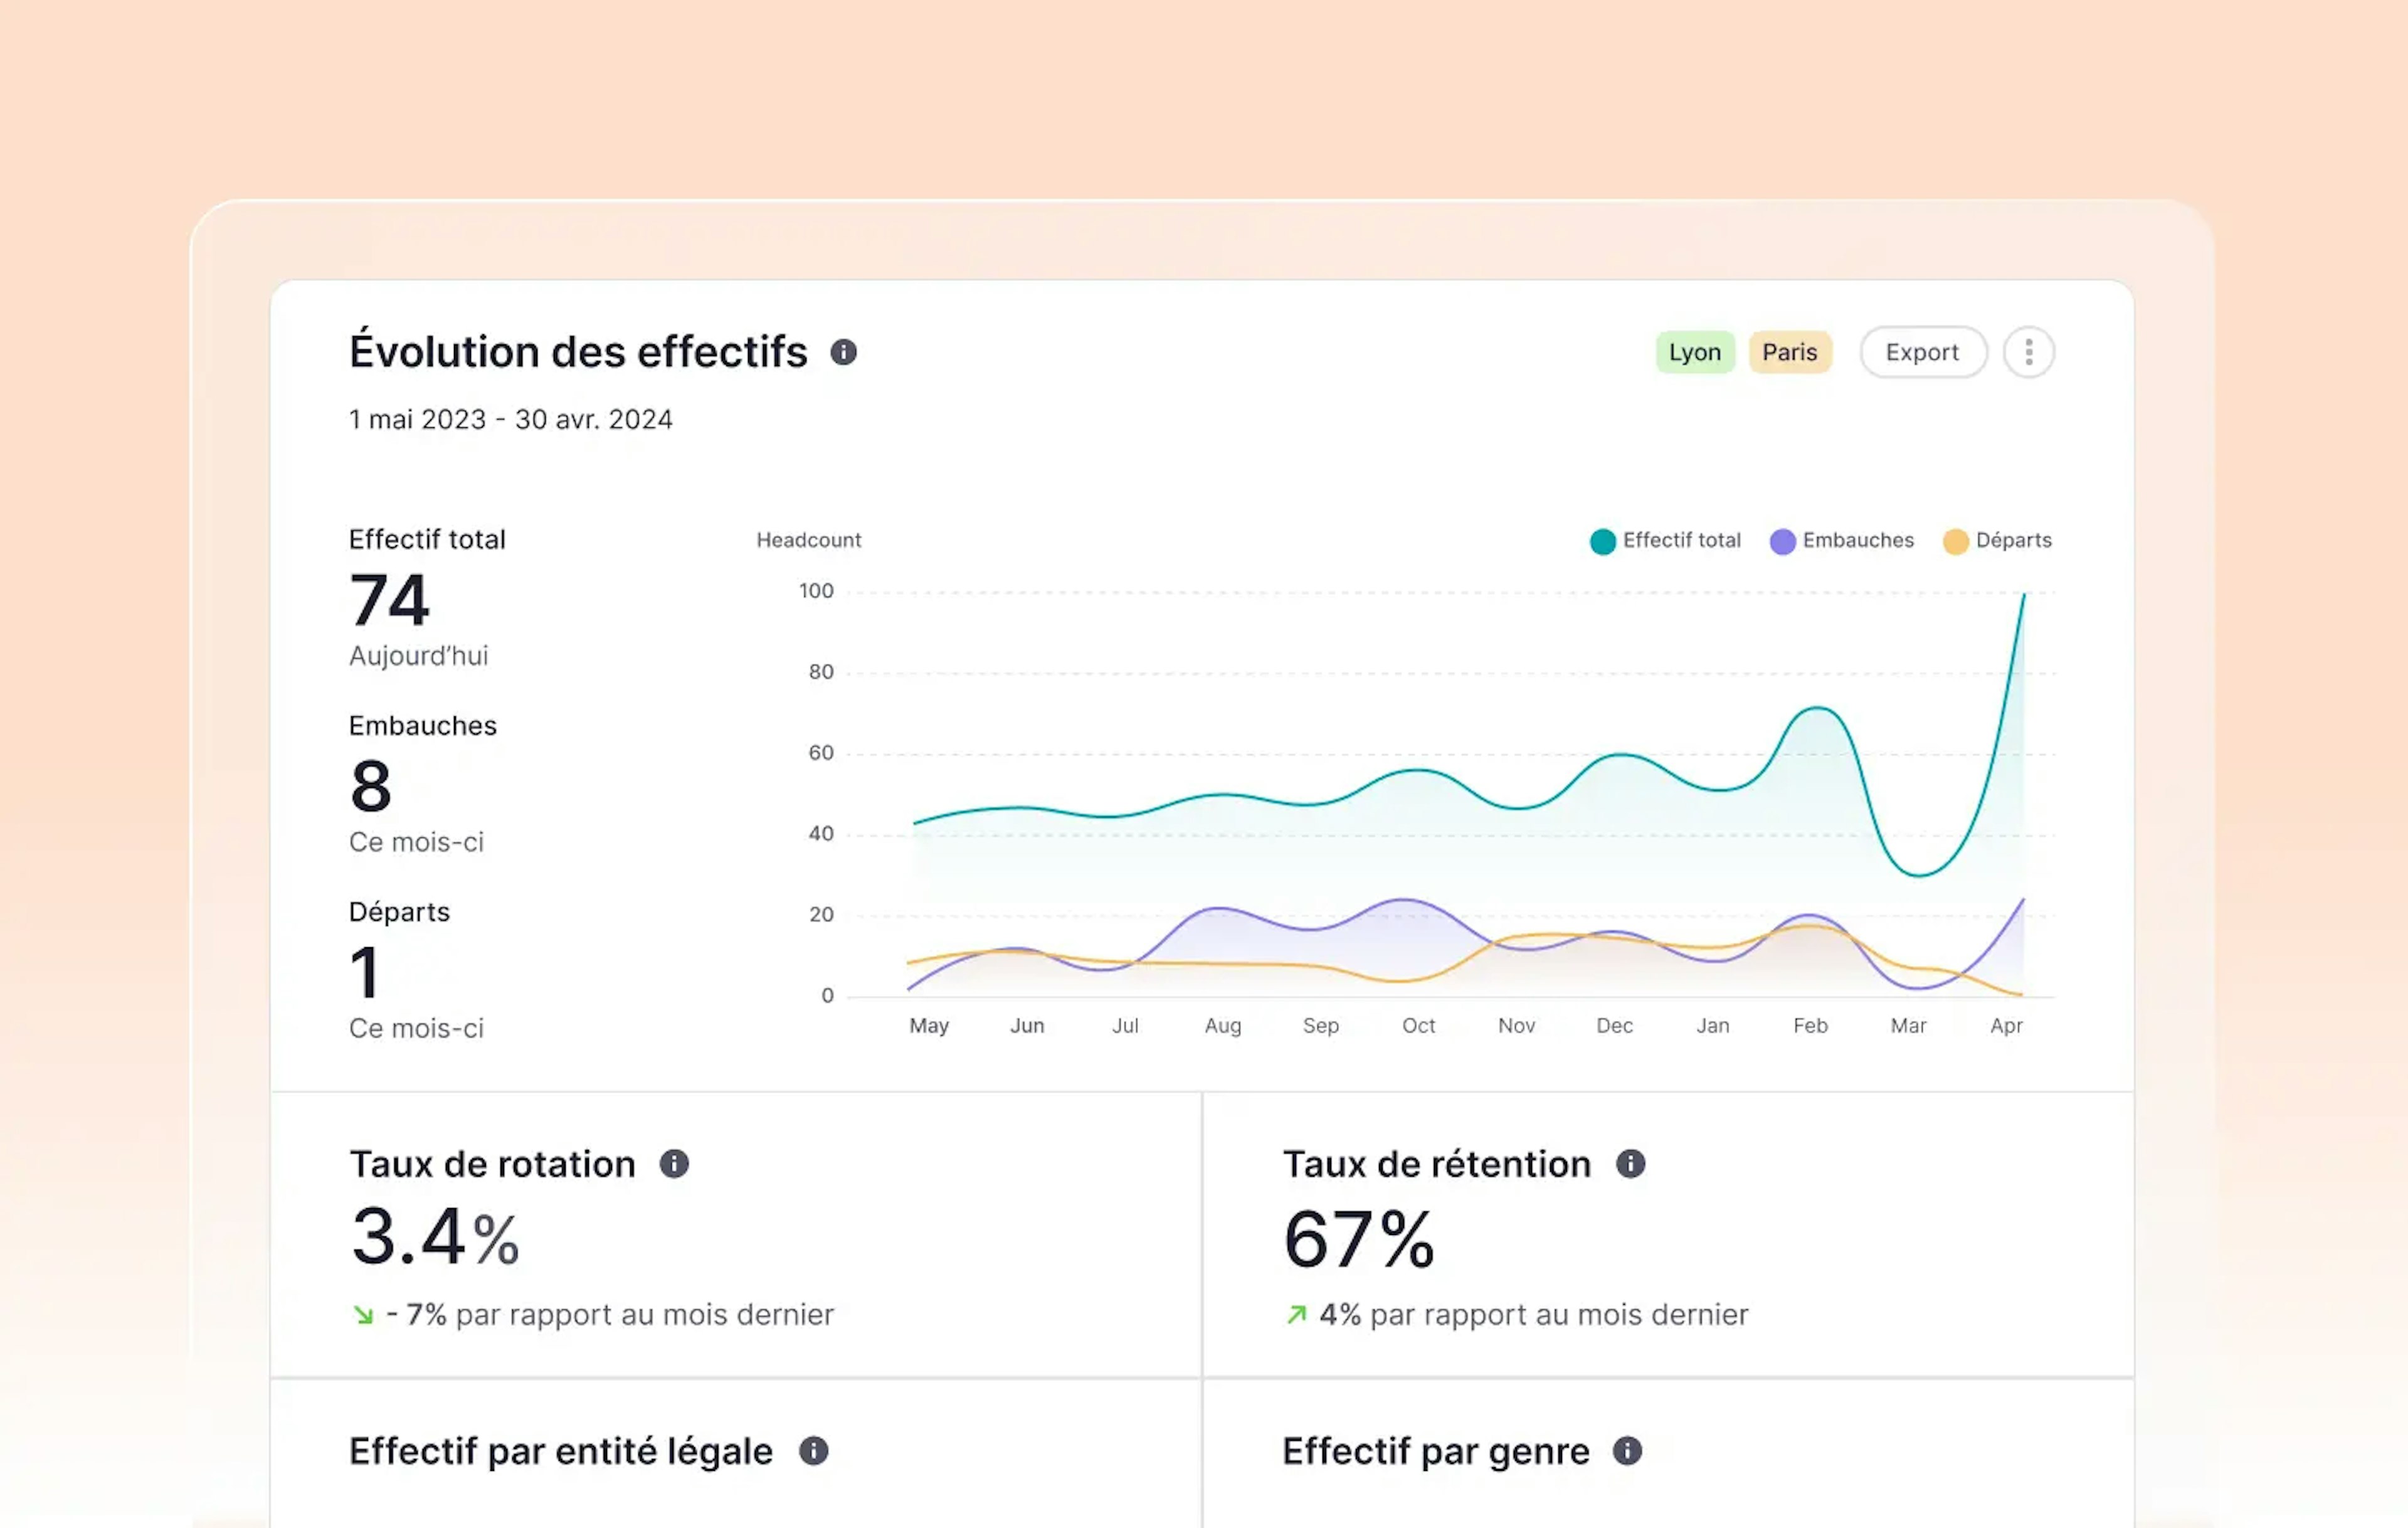Screen dimensions: 2408x1528
Task: Click the Export button
Action: point(1922,352)
